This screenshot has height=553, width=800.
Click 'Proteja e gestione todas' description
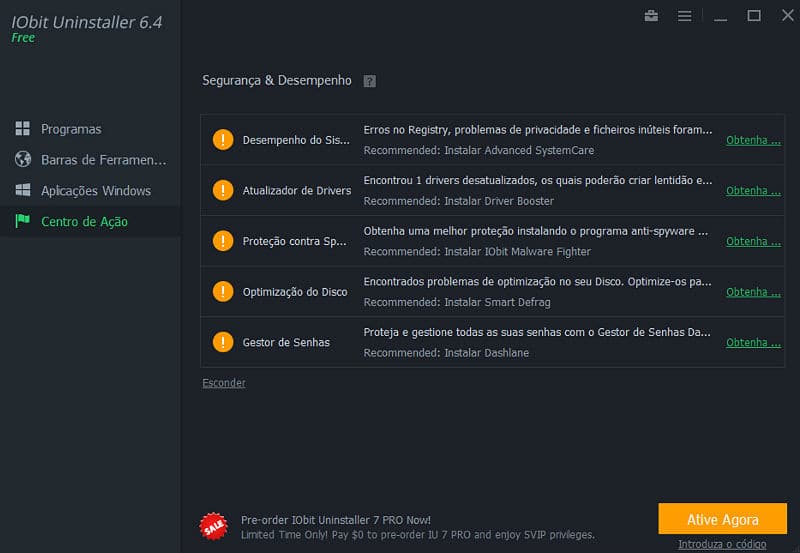[537, 332]
